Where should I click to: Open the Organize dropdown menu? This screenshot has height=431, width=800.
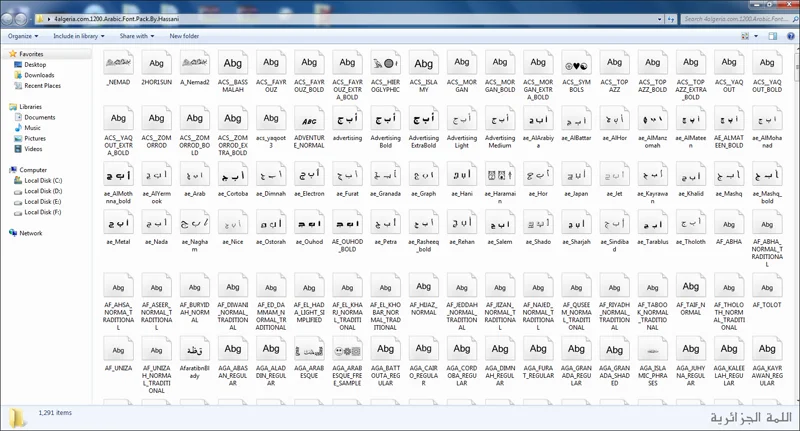click(24, 36)
